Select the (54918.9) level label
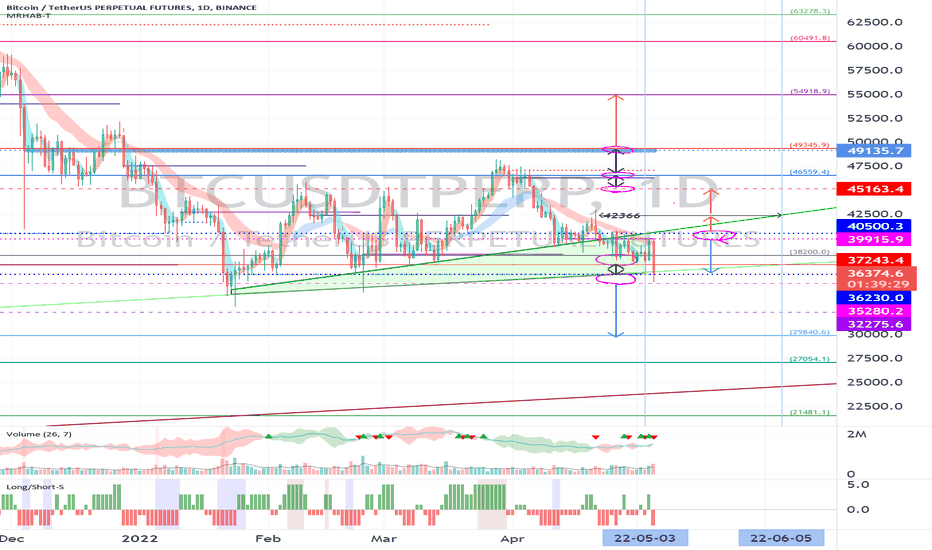 tap(810, 91)
